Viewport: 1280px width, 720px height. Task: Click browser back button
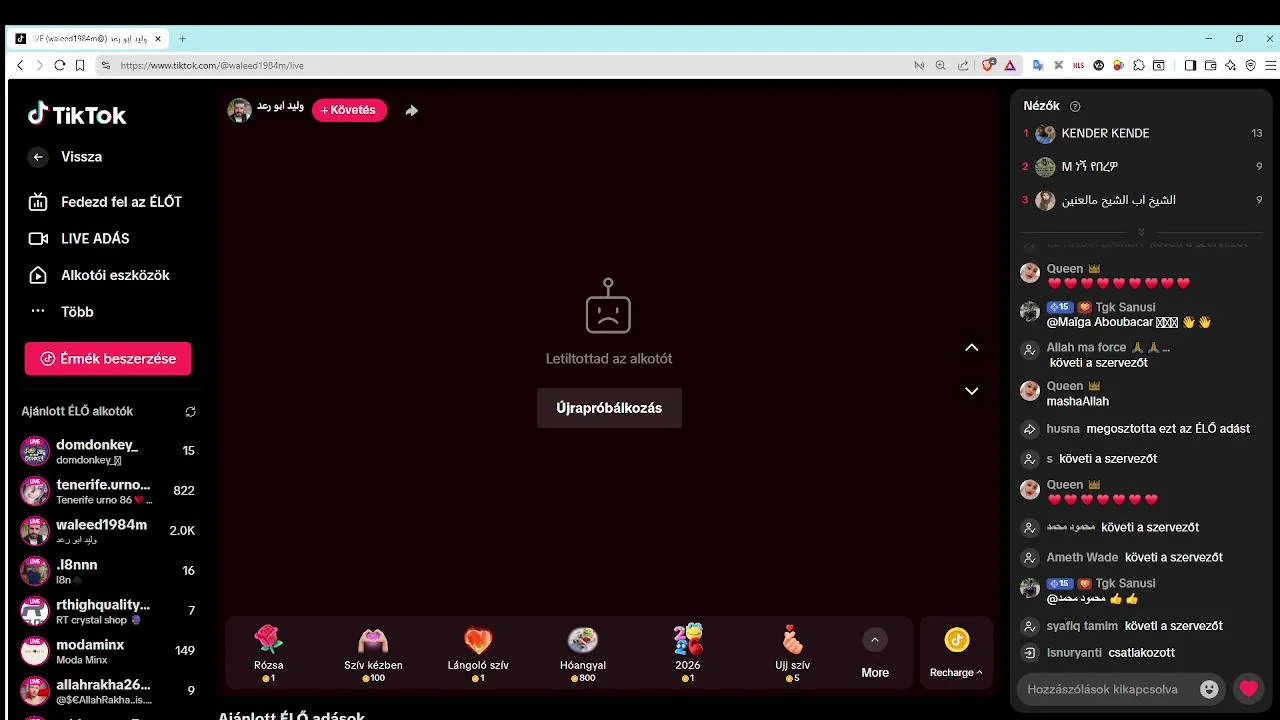coord(20,65)
